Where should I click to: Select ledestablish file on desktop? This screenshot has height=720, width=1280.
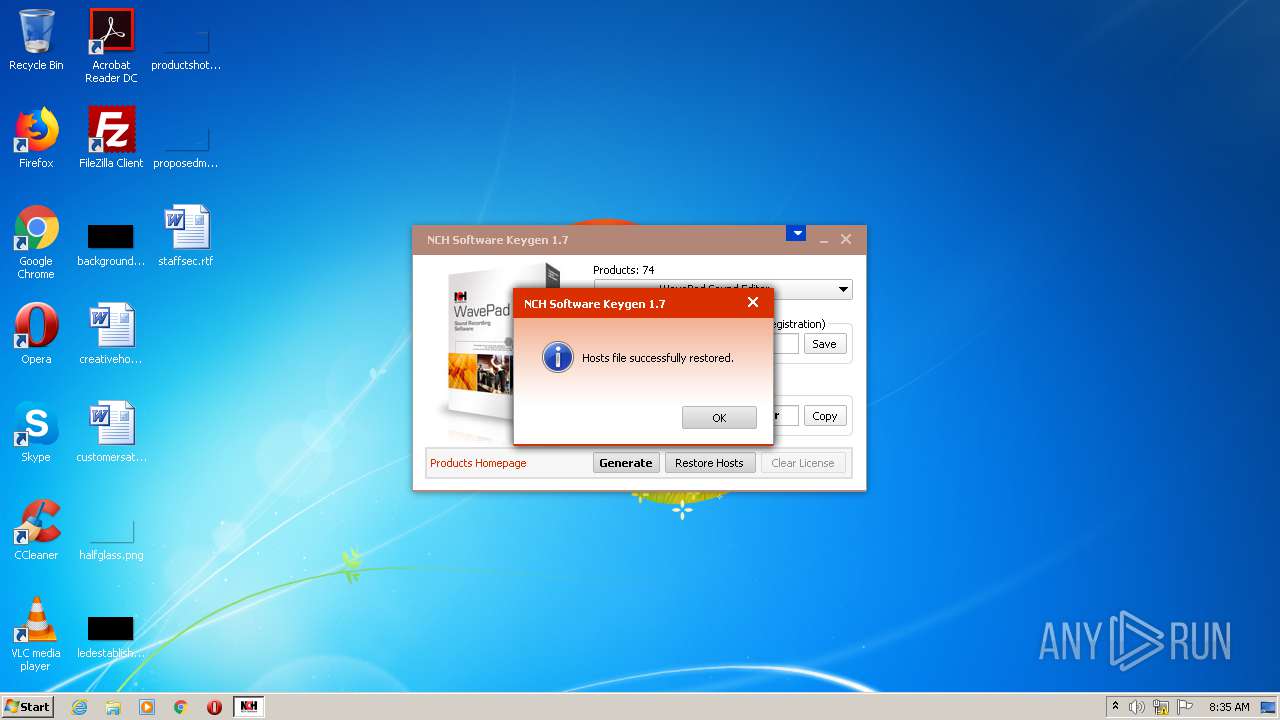coord(111,638)
